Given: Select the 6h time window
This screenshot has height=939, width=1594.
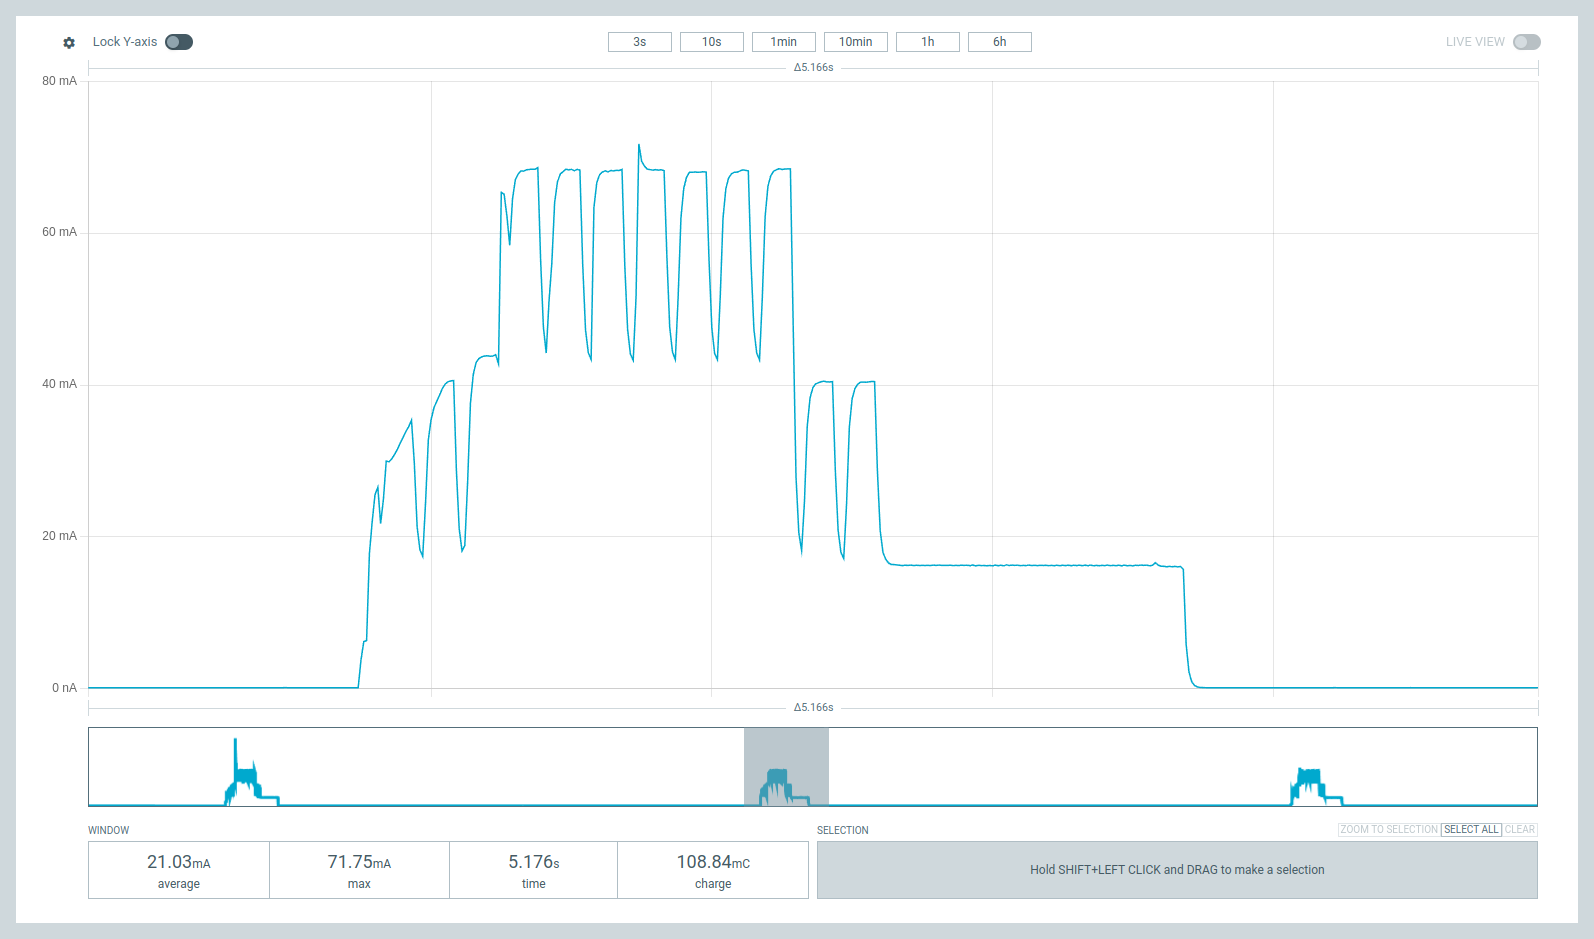Looking at the screenshot, I should click(1000, 42).
